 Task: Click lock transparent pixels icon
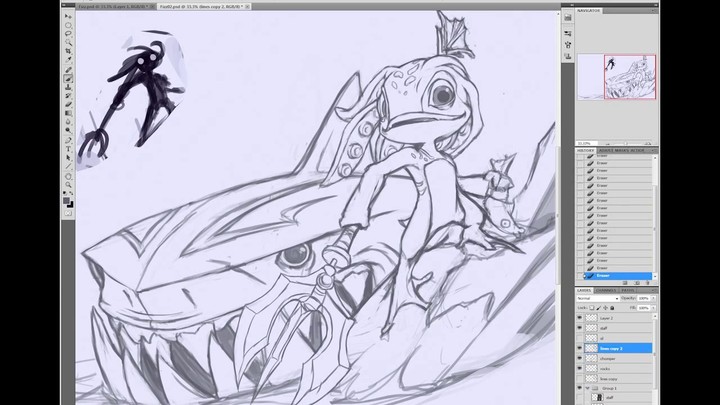591,308
